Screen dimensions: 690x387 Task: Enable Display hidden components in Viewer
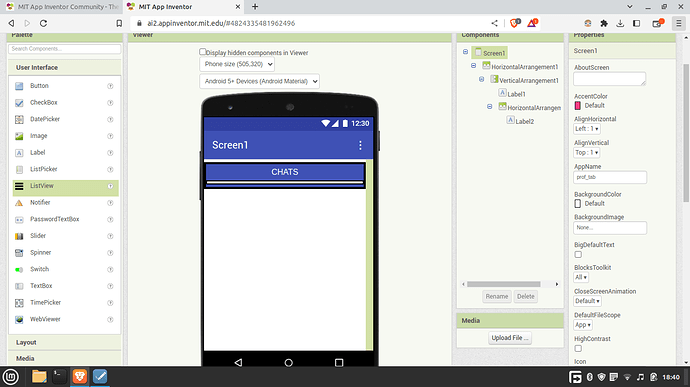(x=202, y=52)
